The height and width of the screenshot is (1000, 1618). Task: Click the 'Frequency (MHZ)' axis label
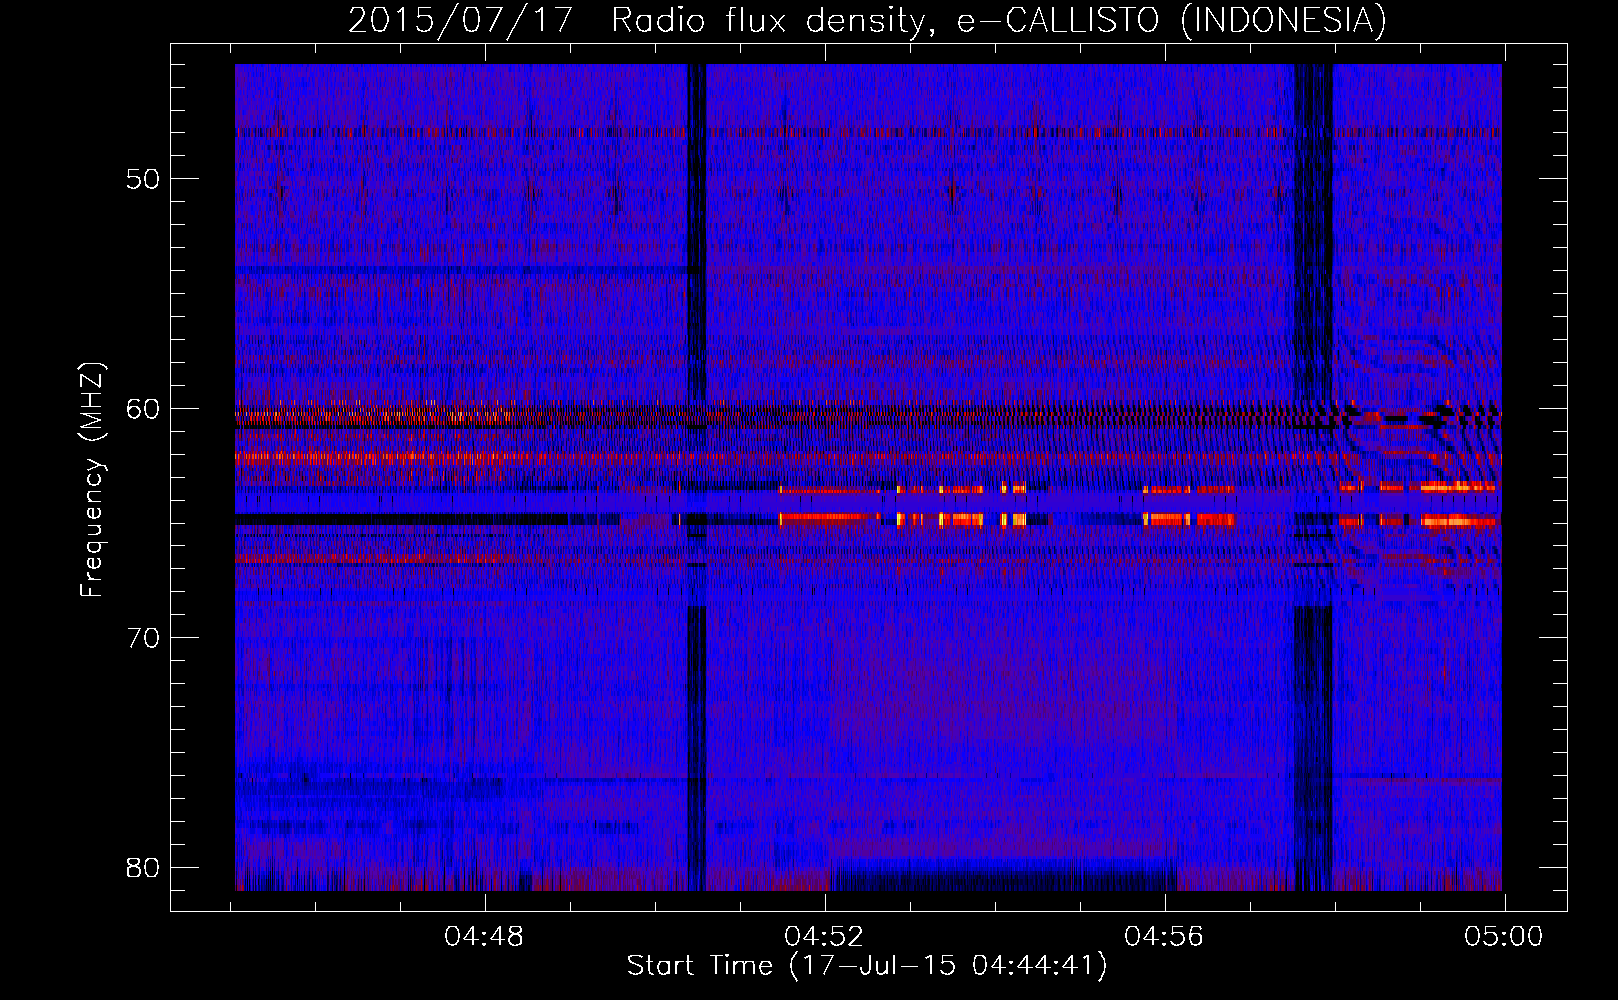[92, 480]
